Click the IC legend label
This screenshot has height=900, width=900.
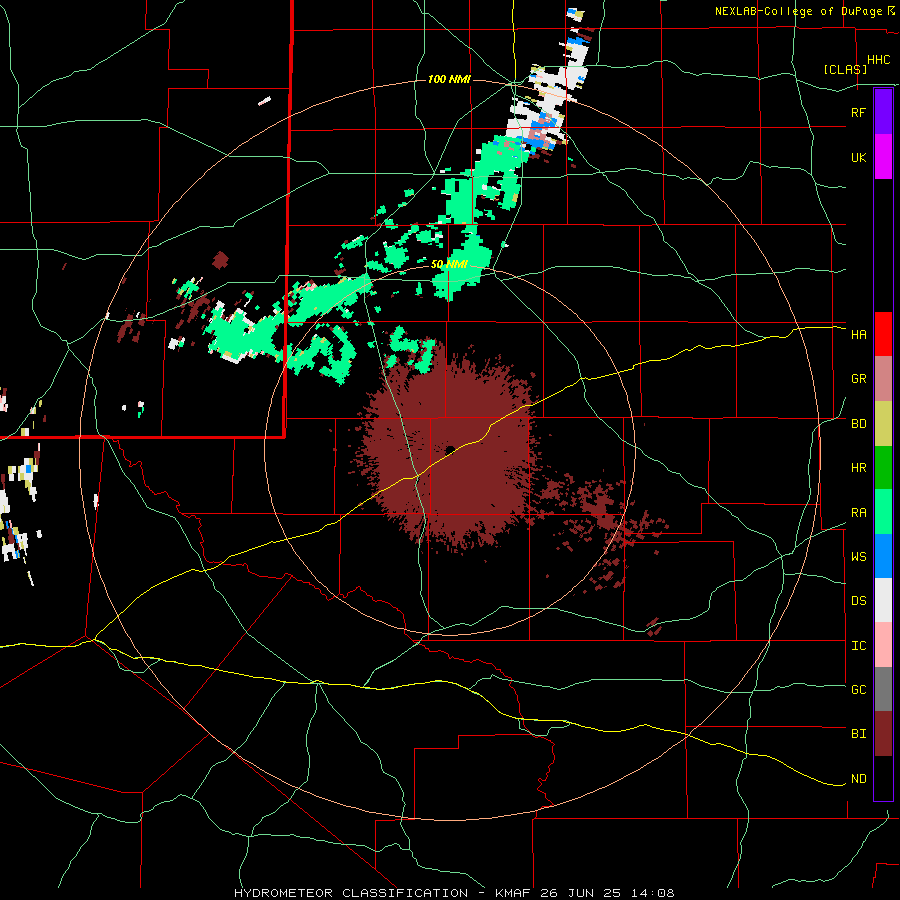point(859,646)
